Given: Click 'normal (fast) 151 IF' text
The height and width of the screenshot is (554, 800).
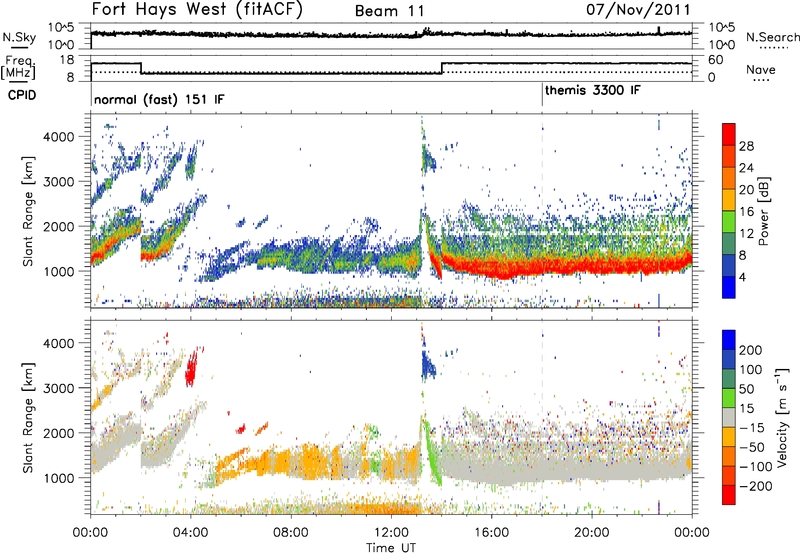Looking at the screenshot, I should (159, 99).
